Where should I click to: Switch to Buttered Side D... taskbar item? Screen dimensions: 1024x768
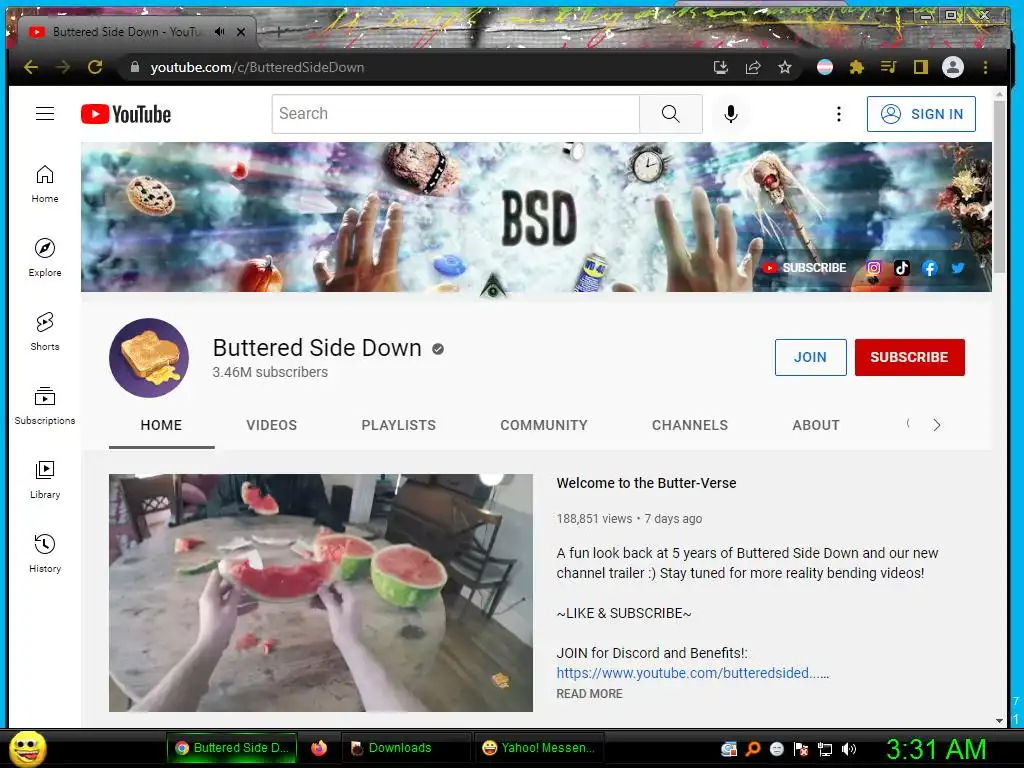(232, 748)
